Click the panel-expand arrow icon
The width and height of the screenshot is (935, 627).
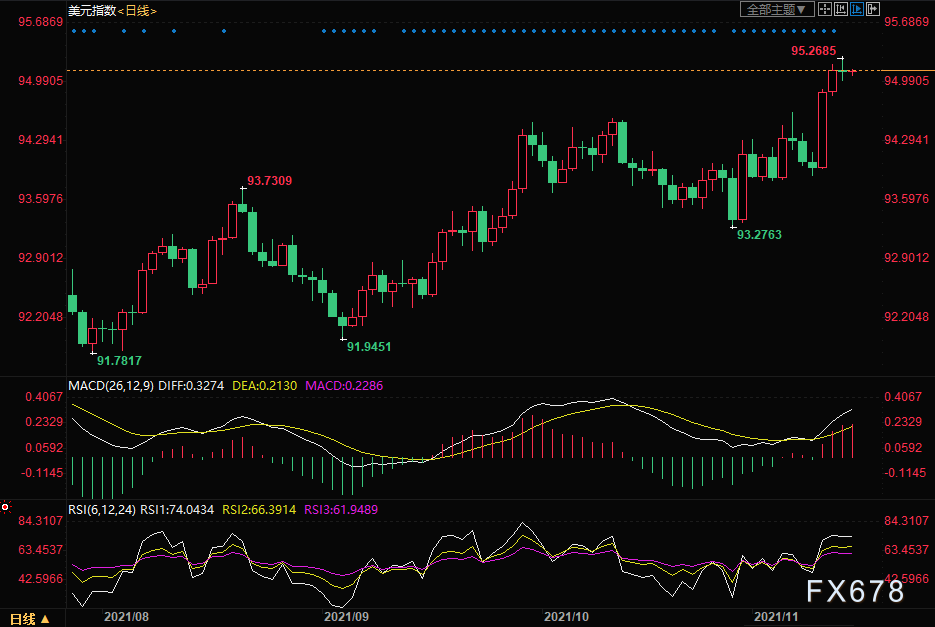pyautogui.click(x=873, y=9)
